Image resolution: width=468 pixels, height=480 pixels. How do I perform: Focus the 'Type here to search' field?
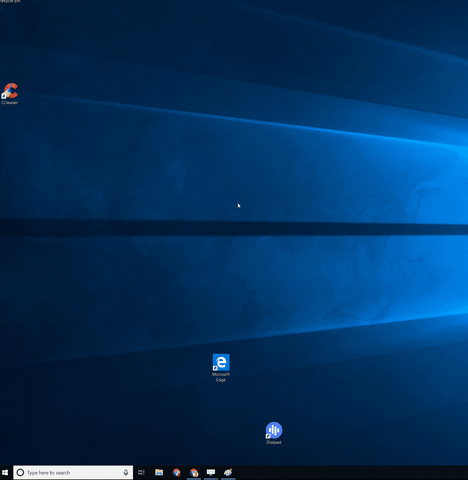click(73, 472)
